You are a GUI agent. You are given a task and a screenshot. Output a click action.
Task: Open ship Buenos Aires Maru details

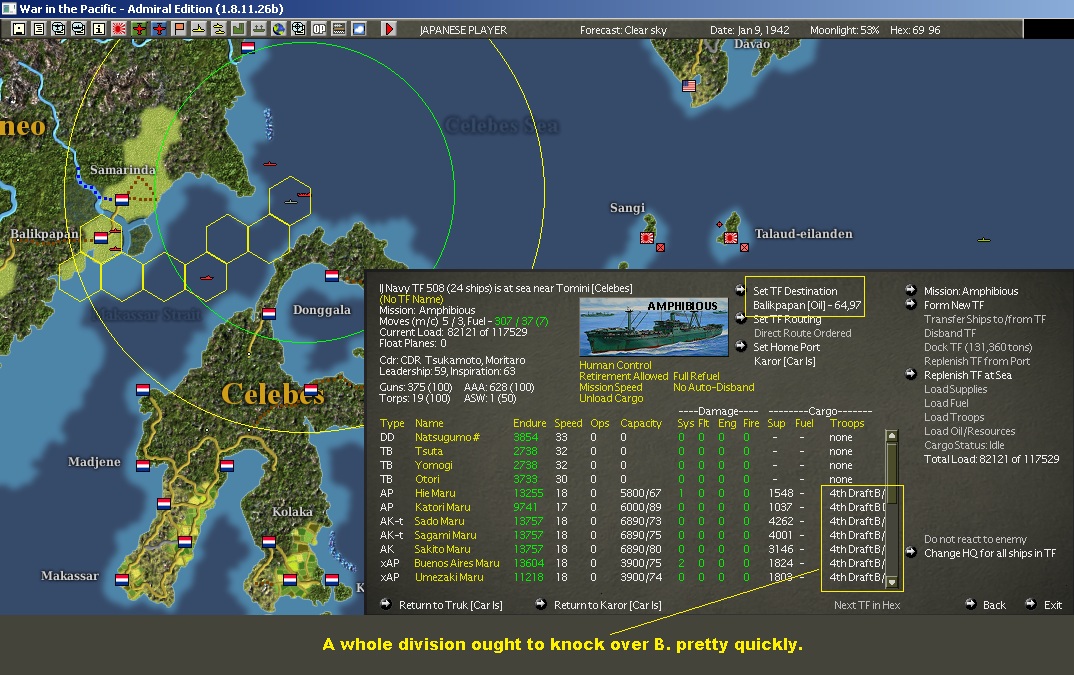(x=457, y=563)
